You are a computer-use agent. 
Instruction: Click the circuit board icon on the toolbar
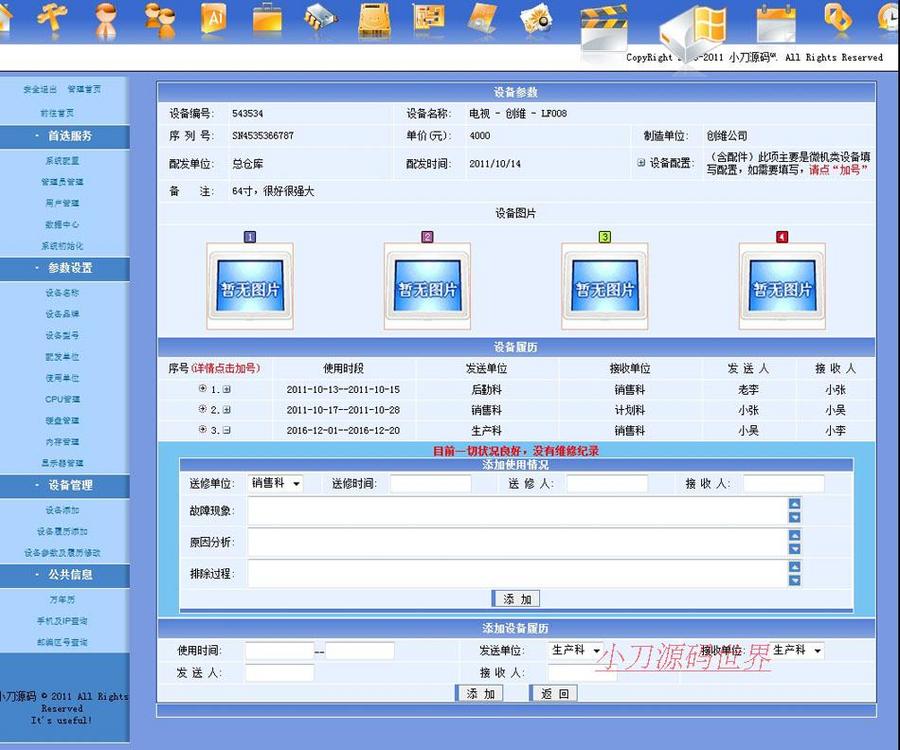(430, 18)
